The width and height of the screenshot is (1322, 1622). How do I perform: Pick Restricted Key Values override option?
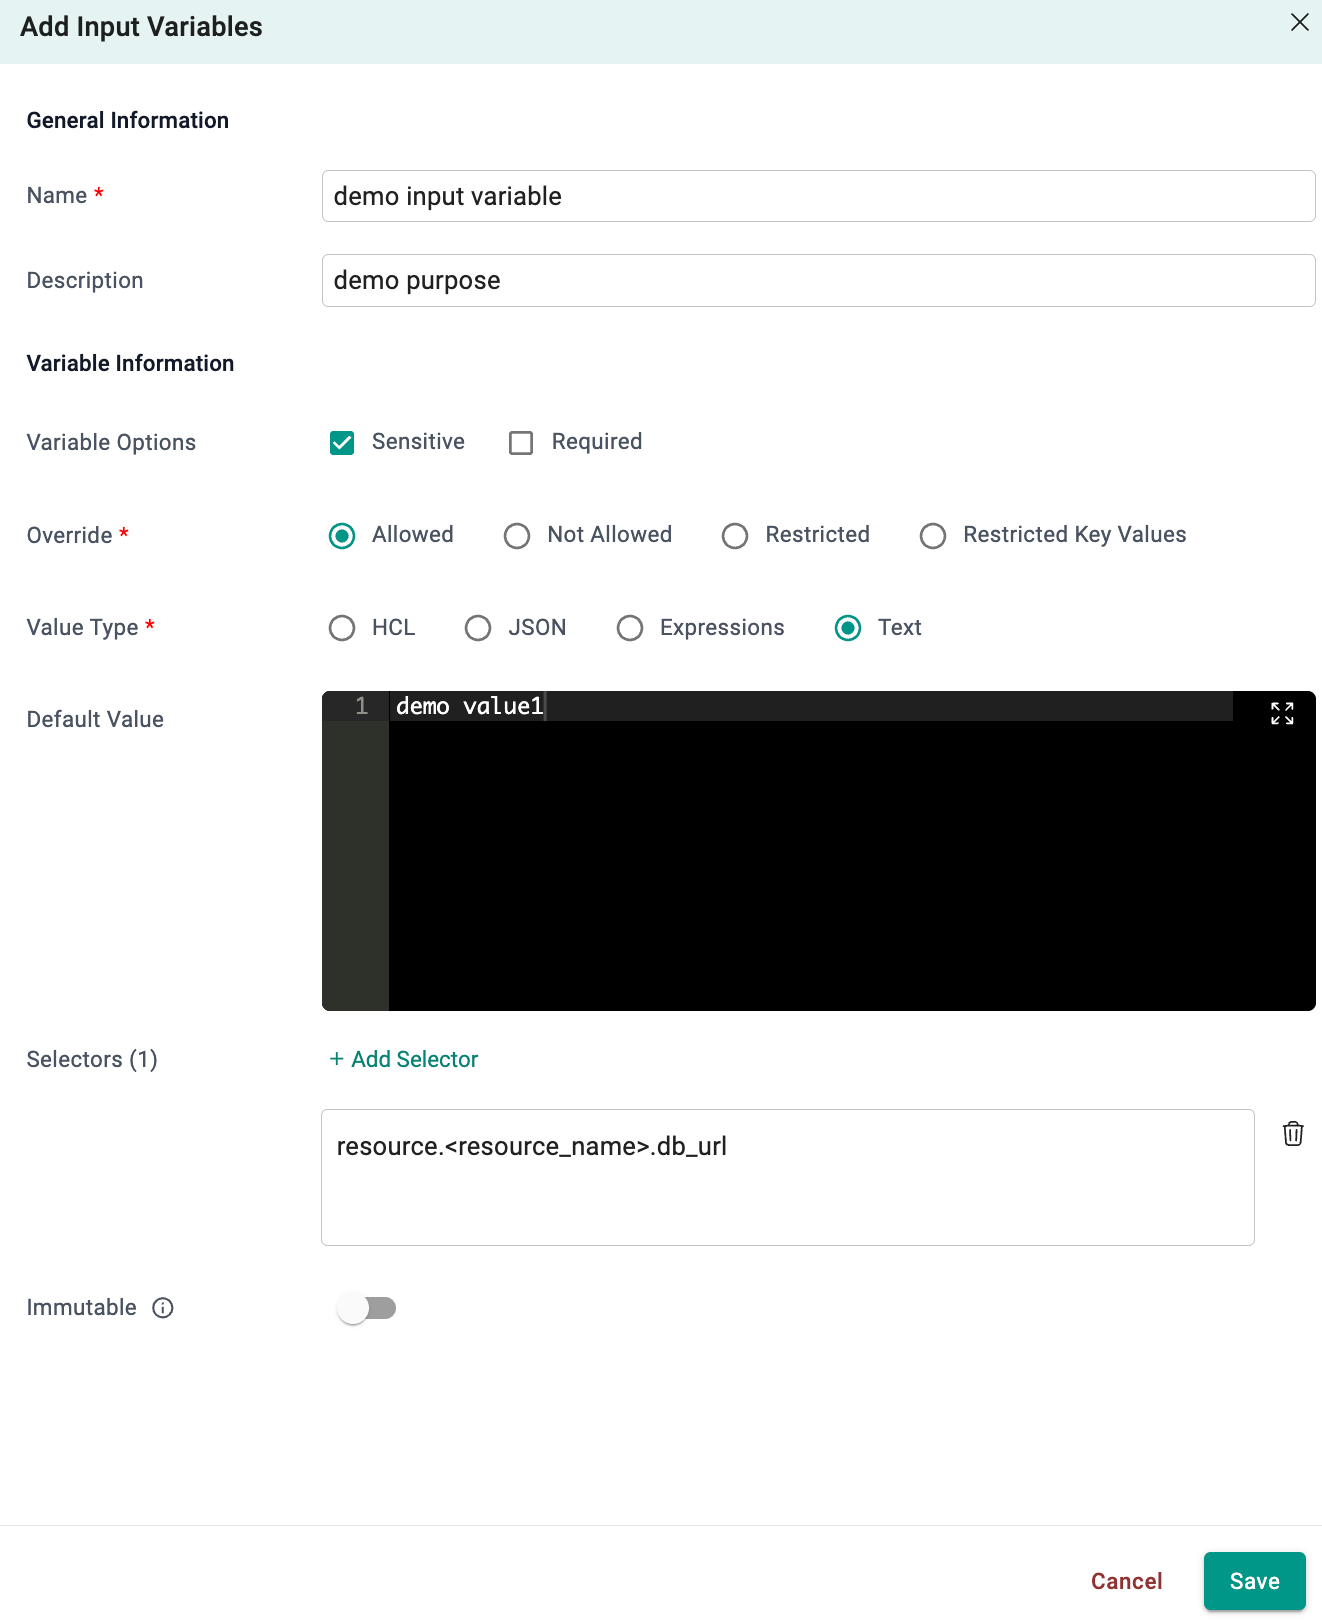[933, 536]
